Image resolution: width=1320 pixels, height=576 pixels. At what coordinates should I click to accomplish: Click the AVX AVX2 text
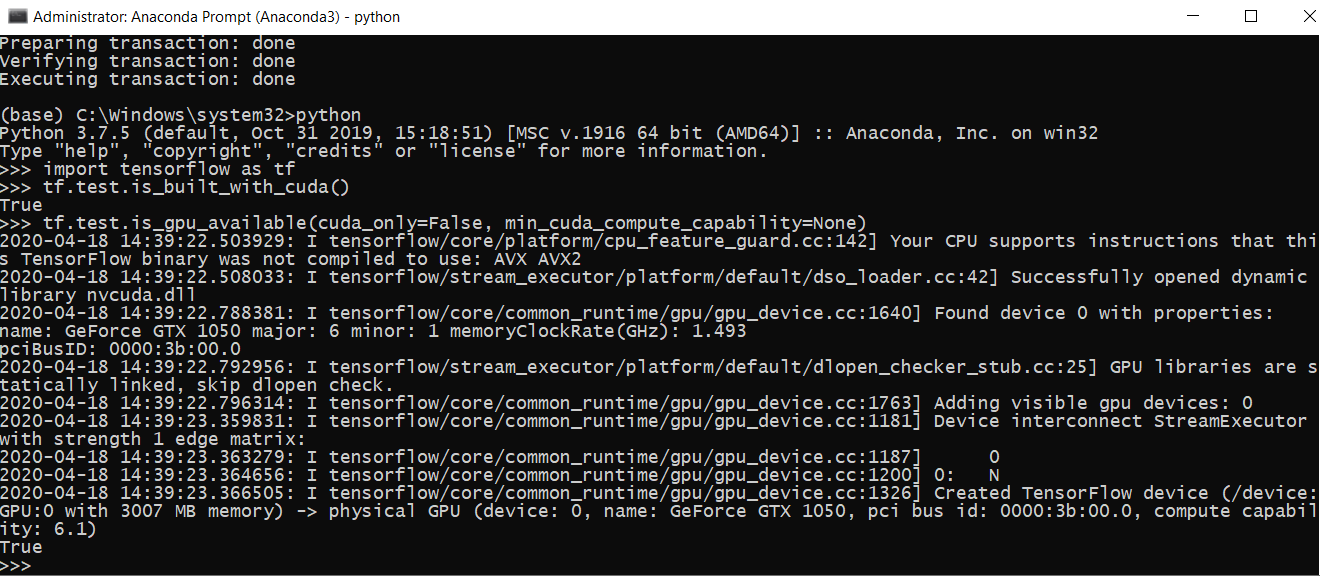pos(538,259)
